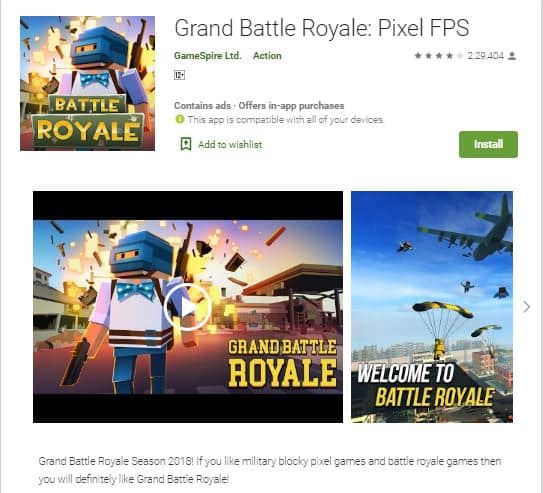Image resolution: width=543 pixels, height=493 pixels.
Task: Open the GameSpire Ltd. developer page
Action: coord(207,56)
